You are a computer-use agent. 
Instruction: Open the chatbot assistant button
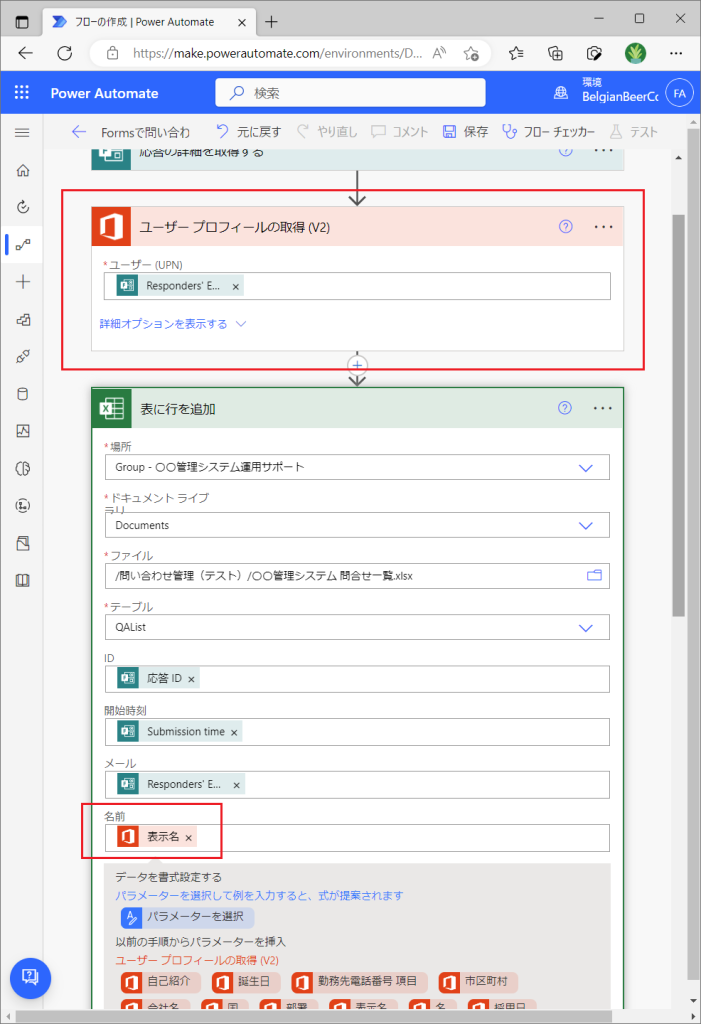[x=30, y=978]
